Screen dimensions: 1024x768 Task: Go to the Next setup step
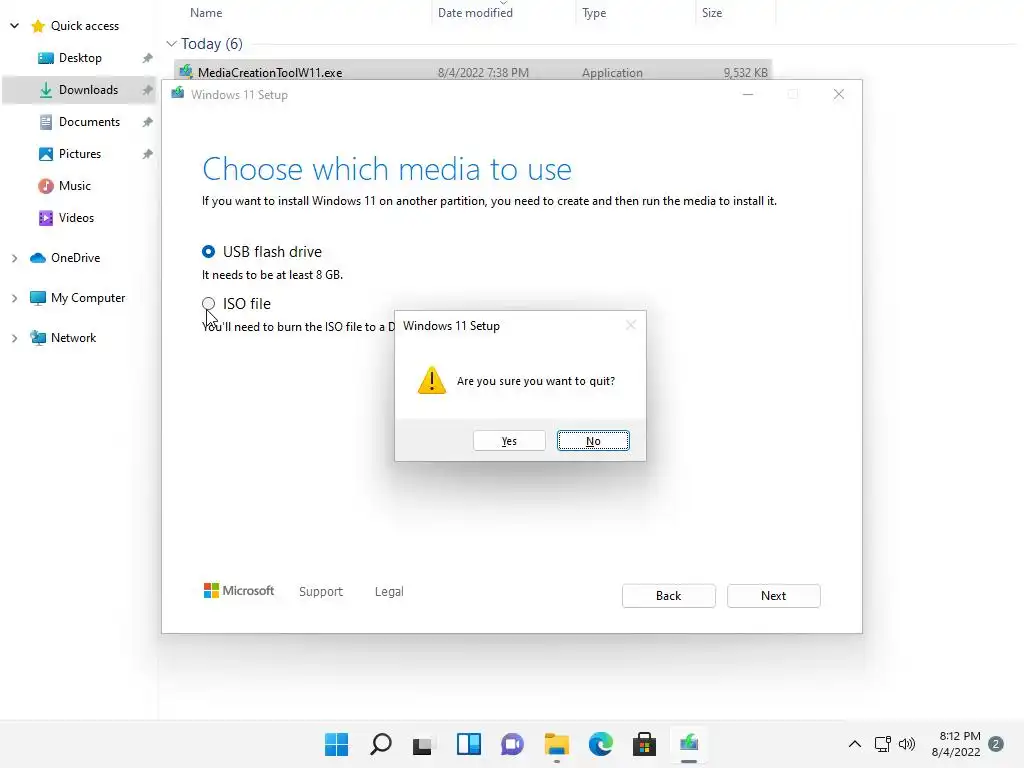[773, 596]
